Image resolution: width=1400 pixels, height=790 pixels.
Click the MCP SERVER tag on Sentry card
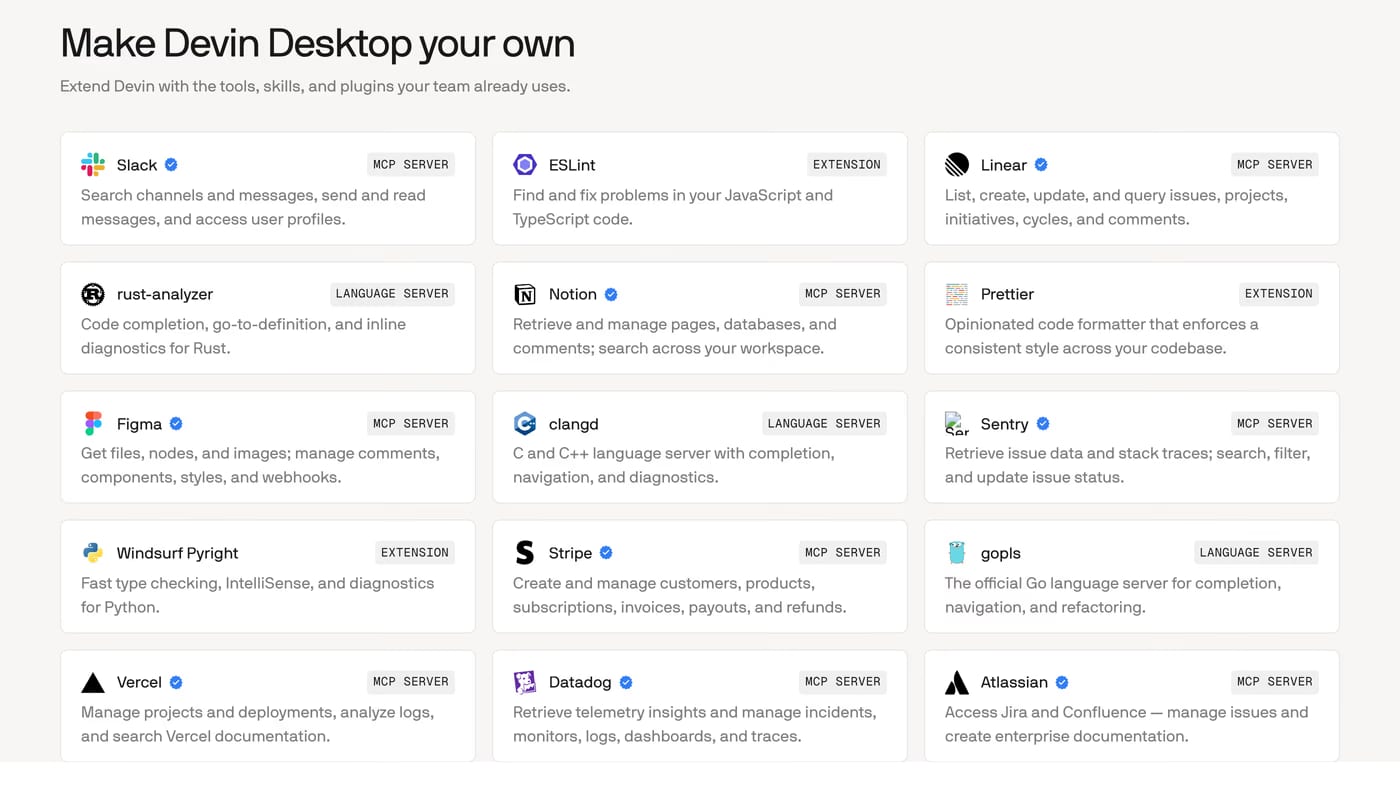pyautogui.click(x=1275, y=424)
